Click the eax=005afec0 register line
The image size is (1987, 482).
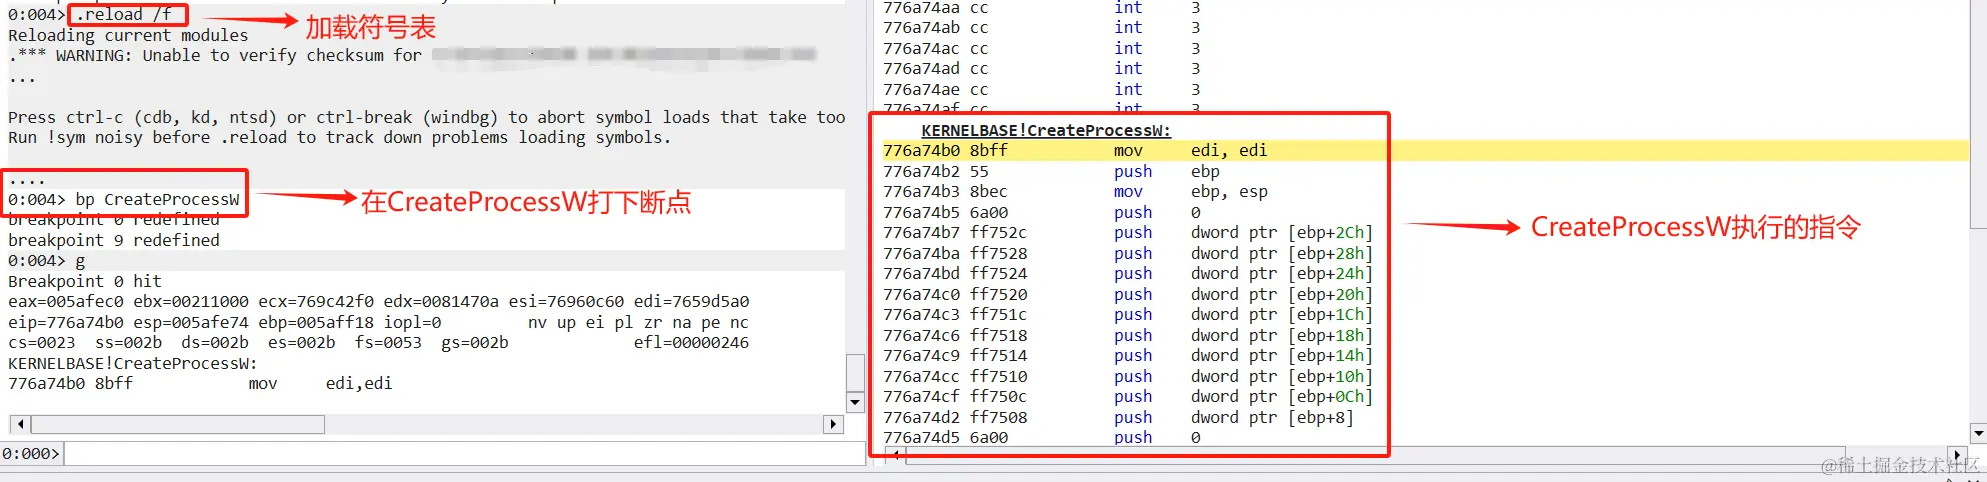(379, 302)
